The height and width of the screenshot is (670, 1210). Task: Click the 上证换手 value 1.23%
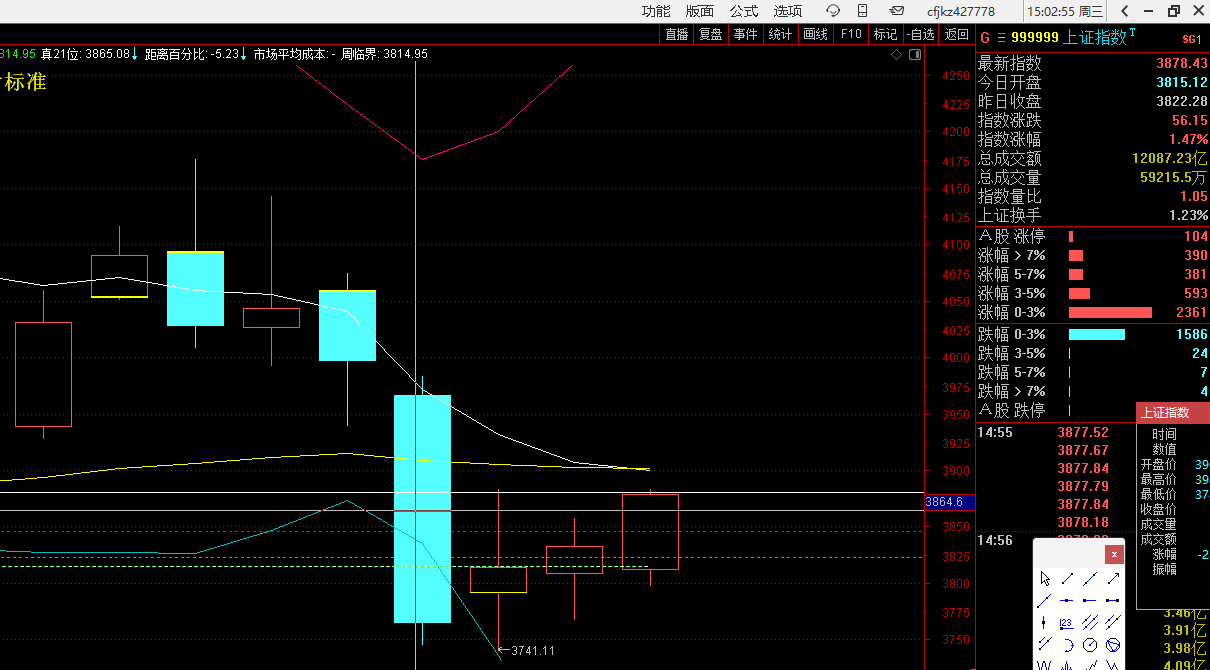[1188, 215]
